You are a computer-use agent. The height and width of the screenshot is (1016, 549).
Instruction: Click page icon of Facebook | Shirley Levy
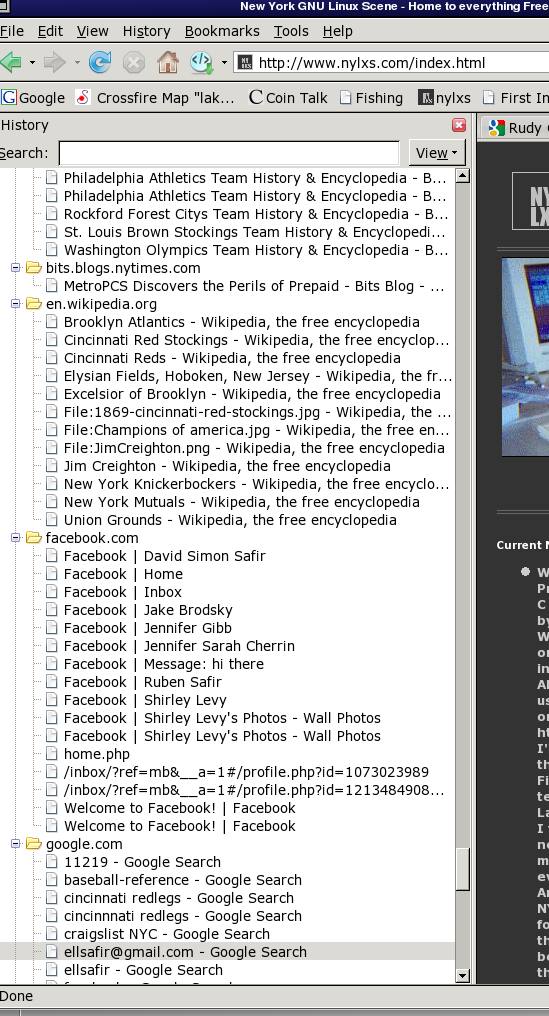coord(52,700)
